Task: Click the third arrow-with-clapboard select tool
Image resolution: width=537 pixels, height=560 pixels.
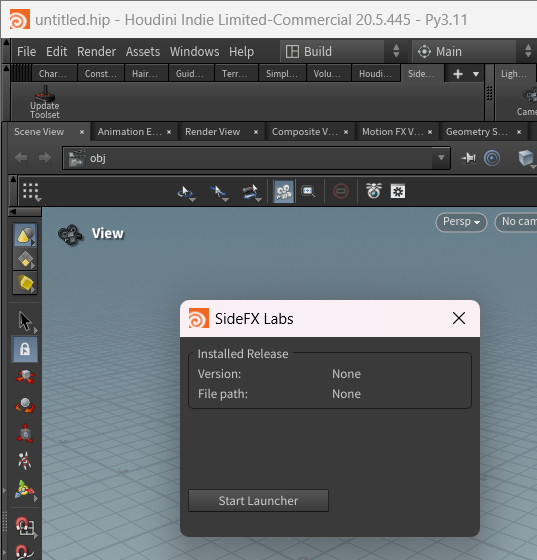Action: (x=251, y=192)
